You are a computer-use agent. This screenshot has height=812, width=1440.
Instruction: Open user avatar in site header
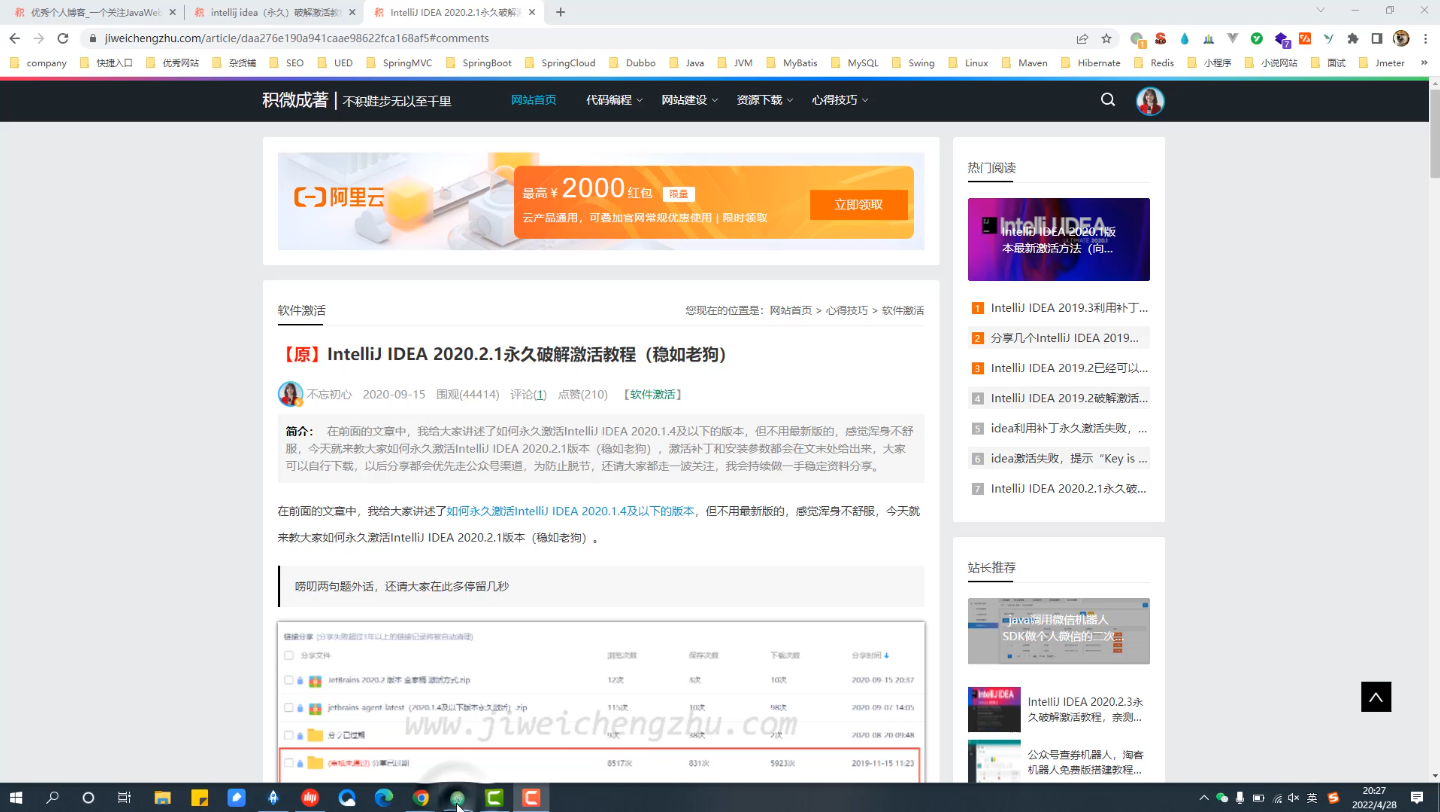tap(1150, 101)
